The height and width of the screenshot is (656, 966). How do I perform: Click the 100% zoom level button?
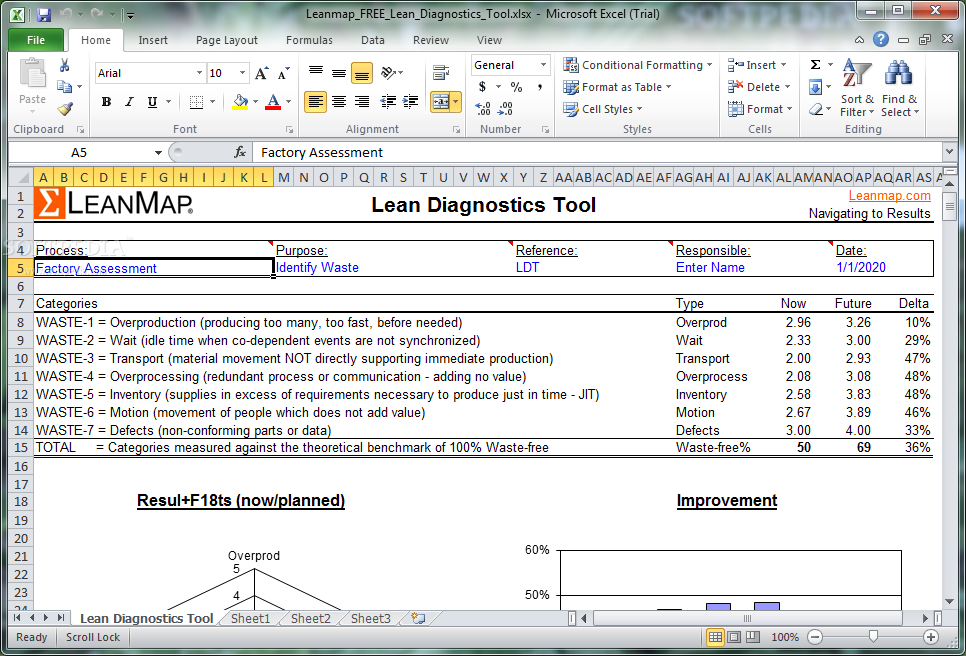[x=785, y=637]
